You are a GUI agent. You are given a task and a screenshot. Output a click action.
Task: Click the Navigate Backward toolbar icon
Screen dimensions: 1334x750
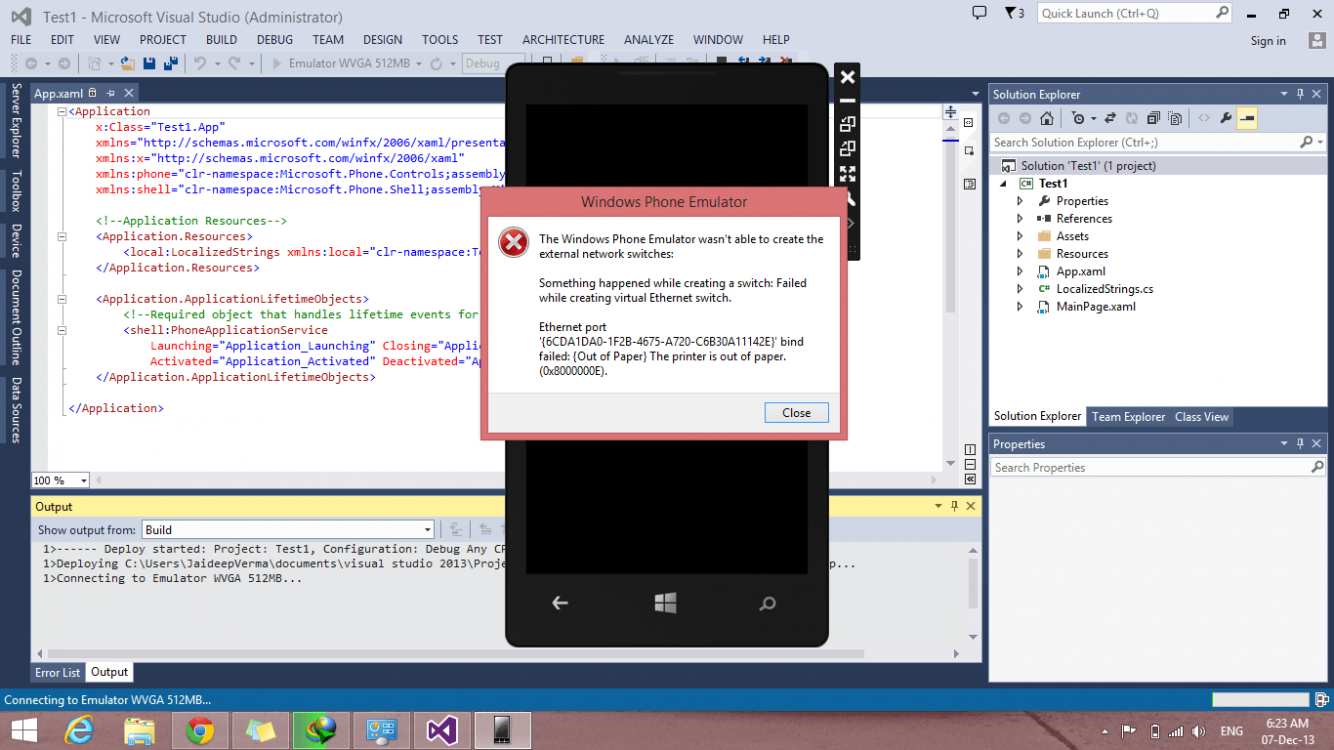pyautogui.click(x=31, y=63)
